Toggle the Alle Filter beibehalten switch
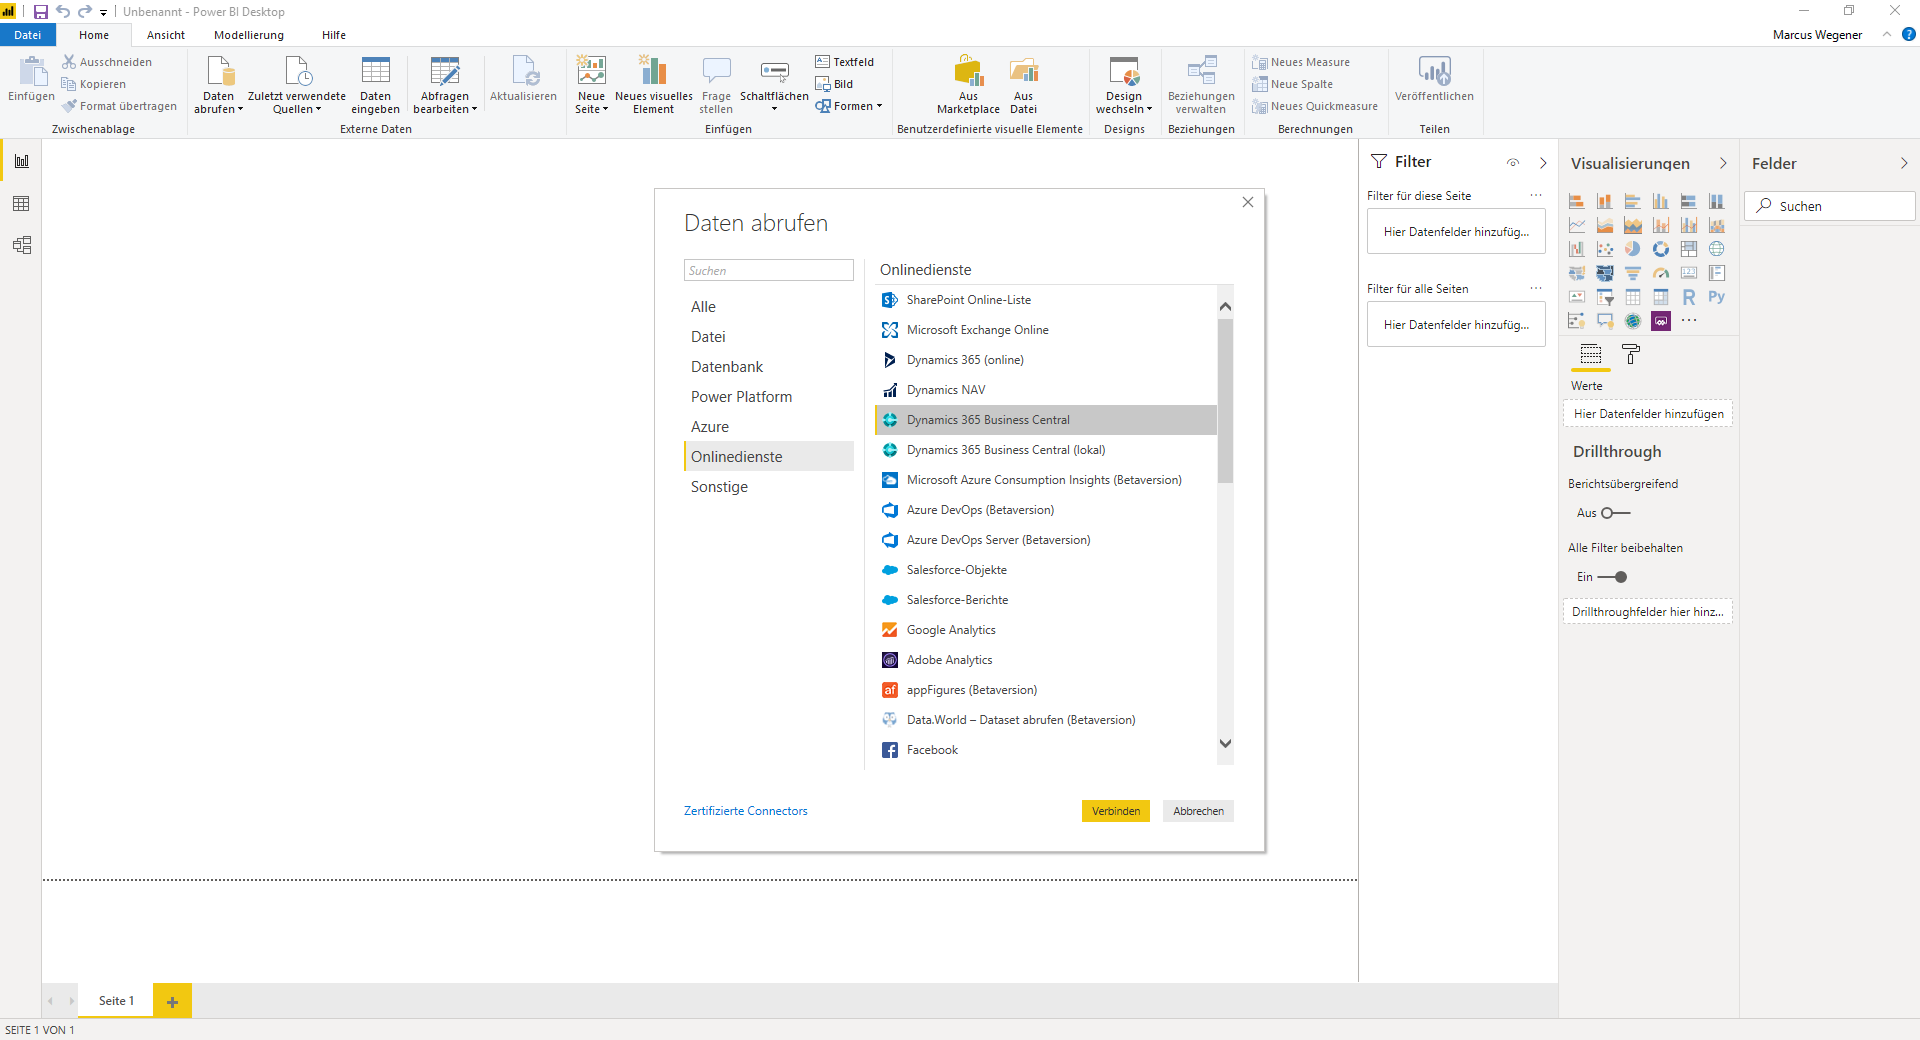 click(1613, 577)
